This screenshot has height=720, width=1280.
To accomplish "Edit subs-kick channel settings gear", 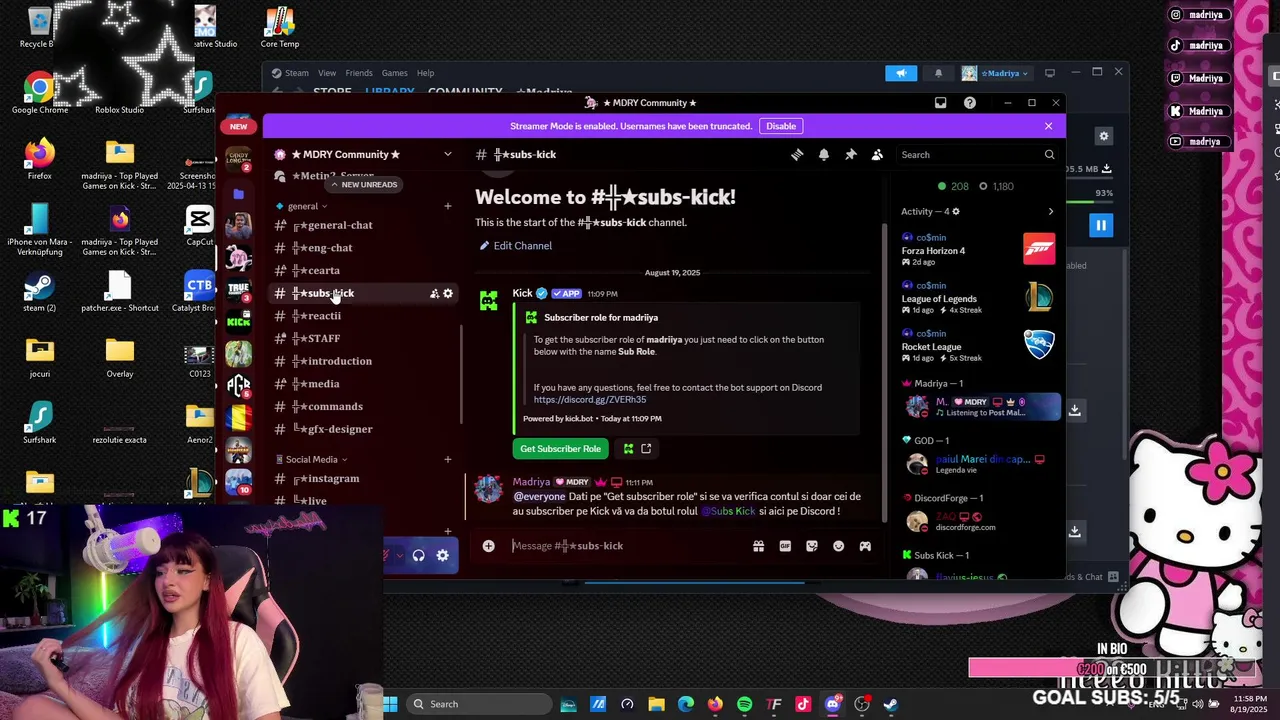I will pyautogui.click(x=448, y=294).
